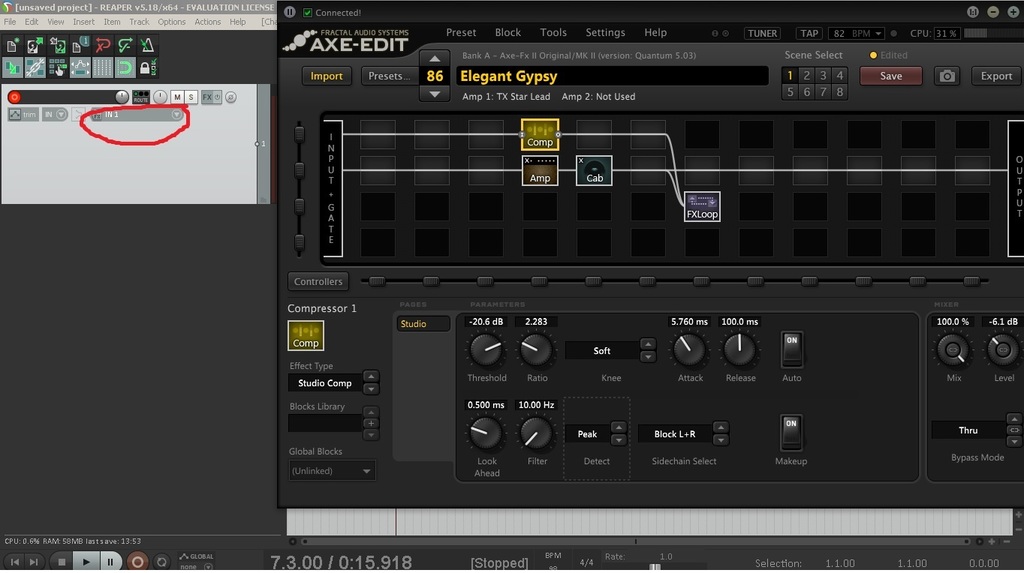This screenshot has height=573, width=1024.
Task: Toggle REAPER's grid lines icon
Action: (103, 67)
